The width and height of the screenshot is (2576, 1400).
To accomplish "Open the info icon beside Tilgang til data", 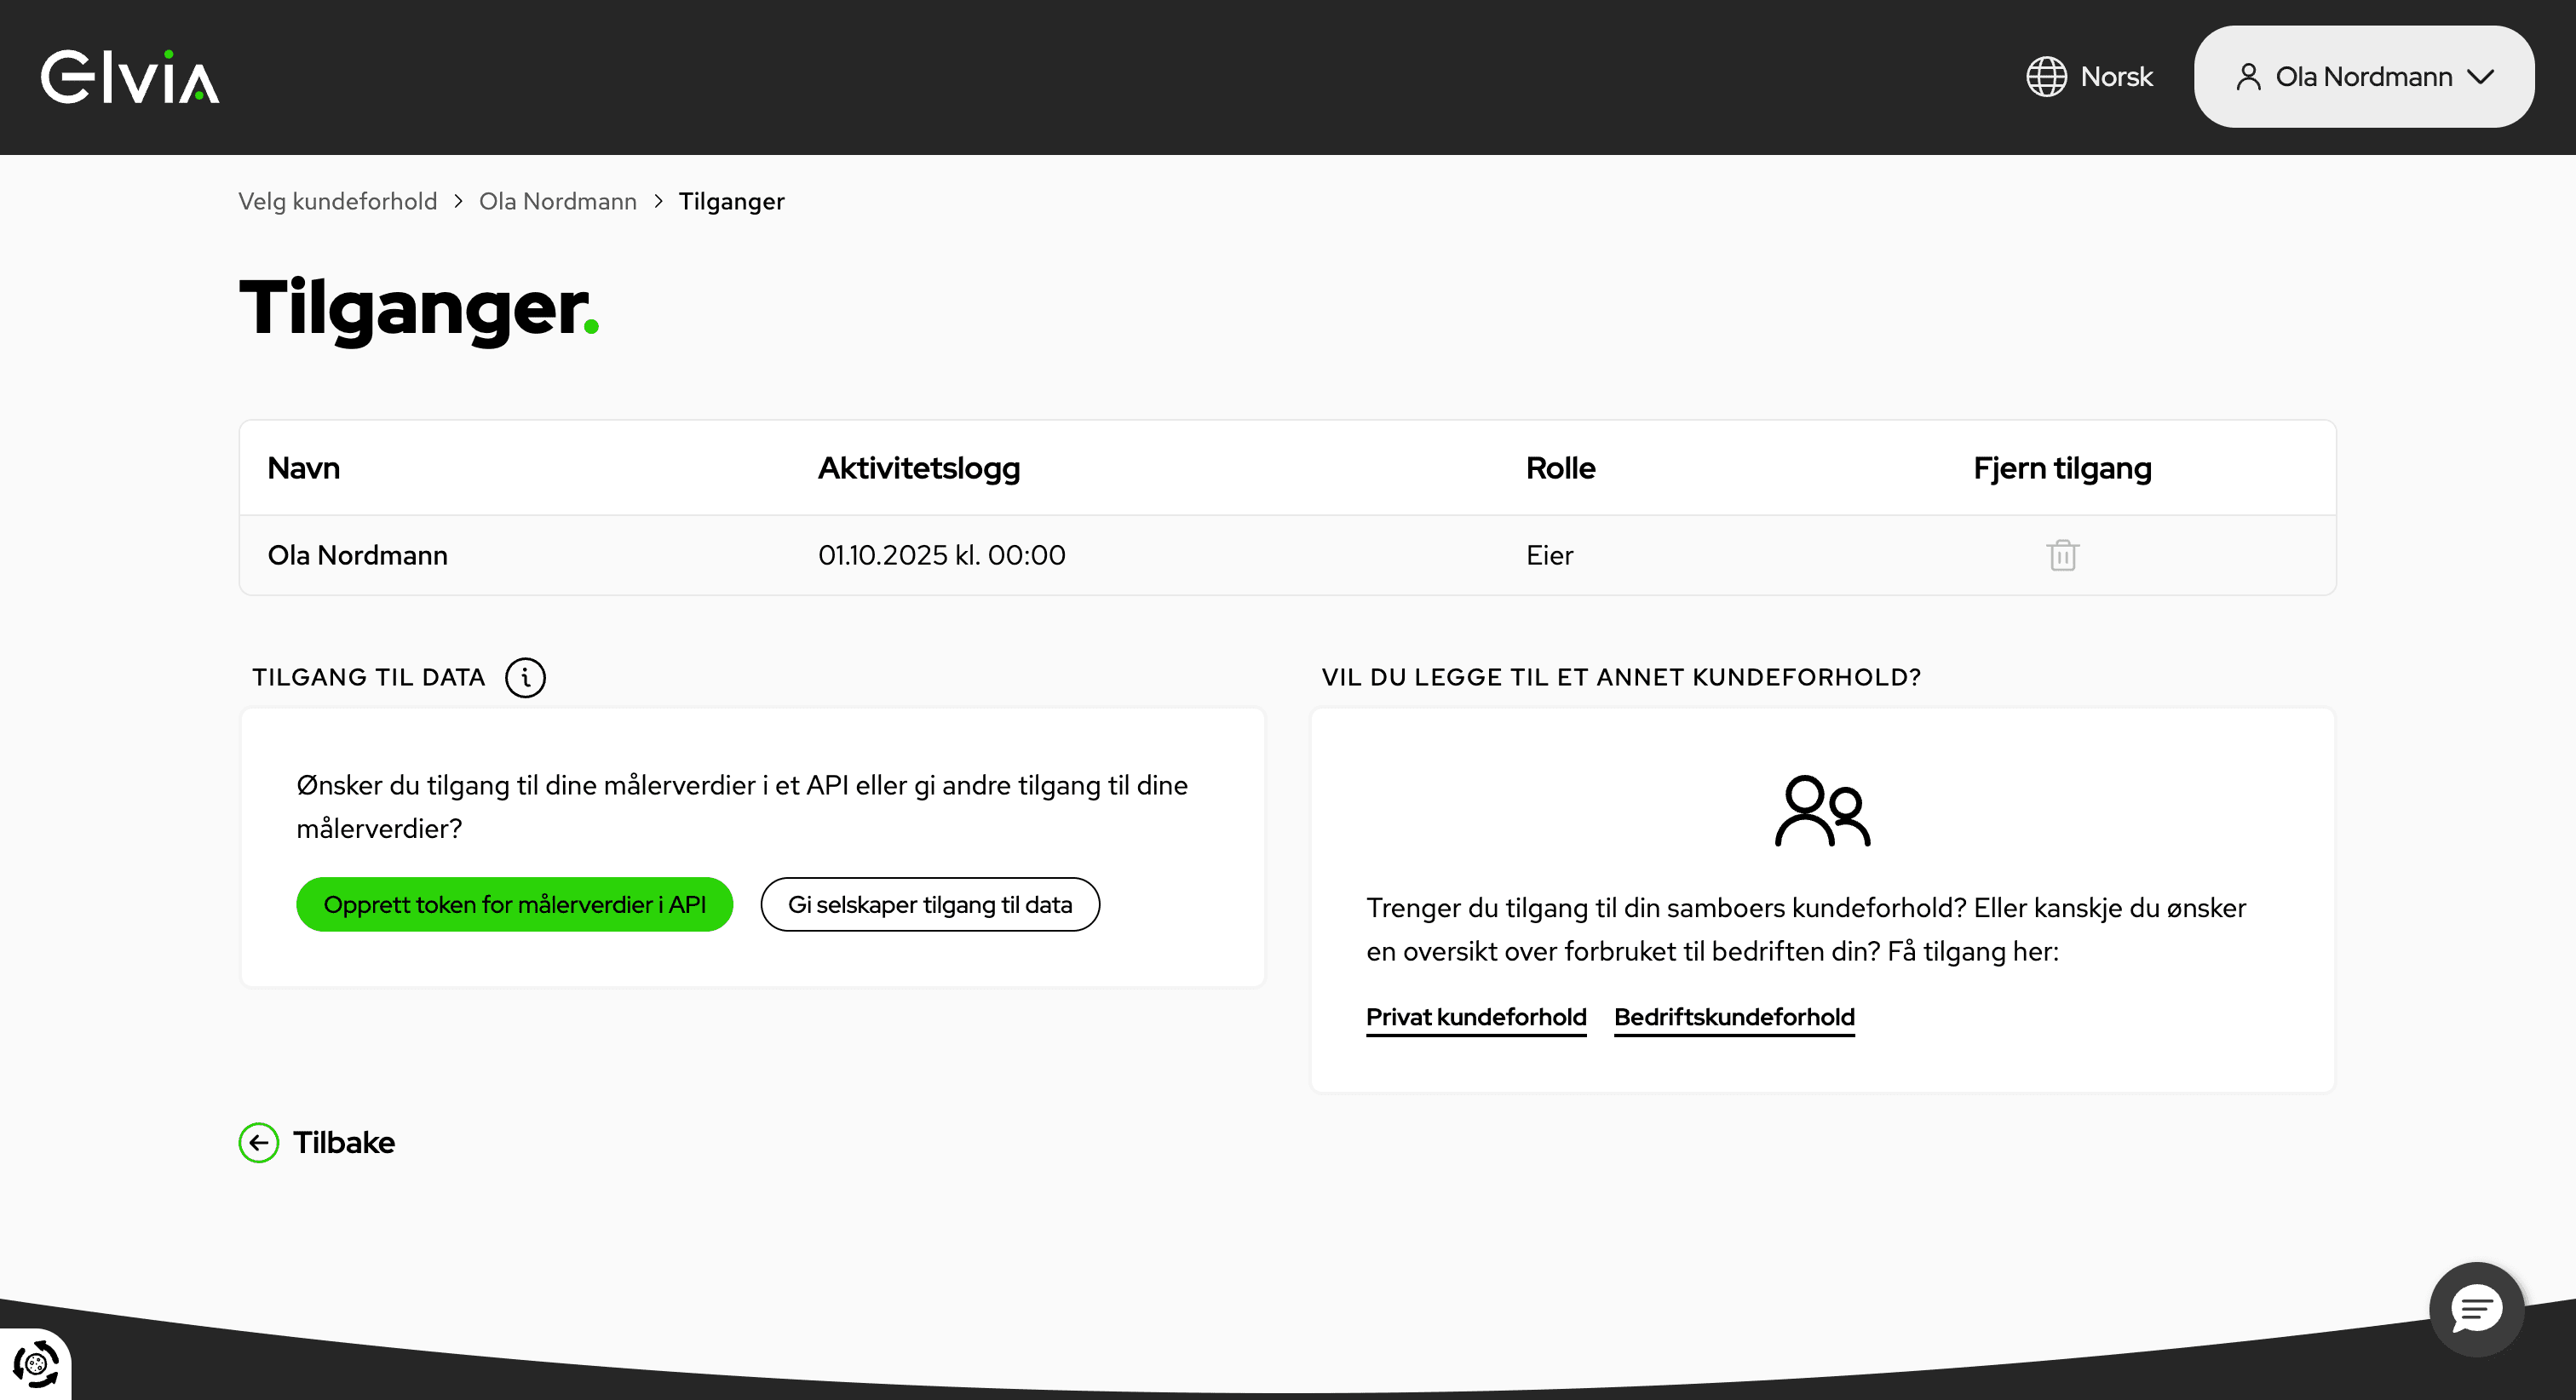I will point(526,677).
